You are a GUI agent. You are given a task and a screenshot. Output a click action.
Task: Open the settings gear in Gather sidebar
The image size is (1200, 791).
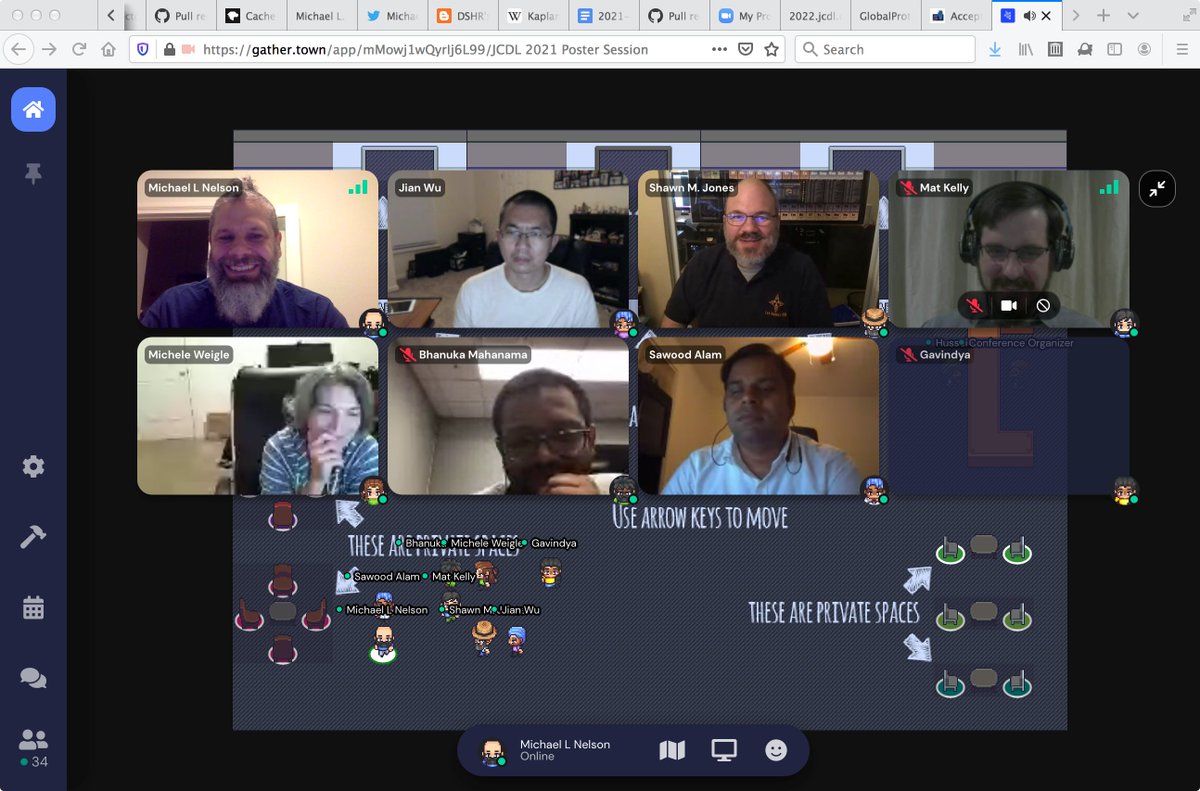(x=33, y=466)
